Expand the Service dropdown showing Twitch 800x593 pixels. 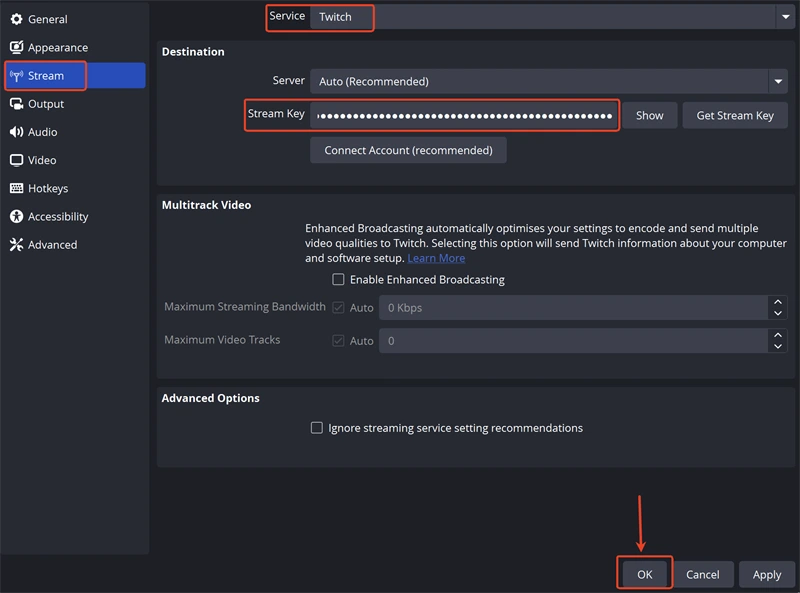[783, 17]
